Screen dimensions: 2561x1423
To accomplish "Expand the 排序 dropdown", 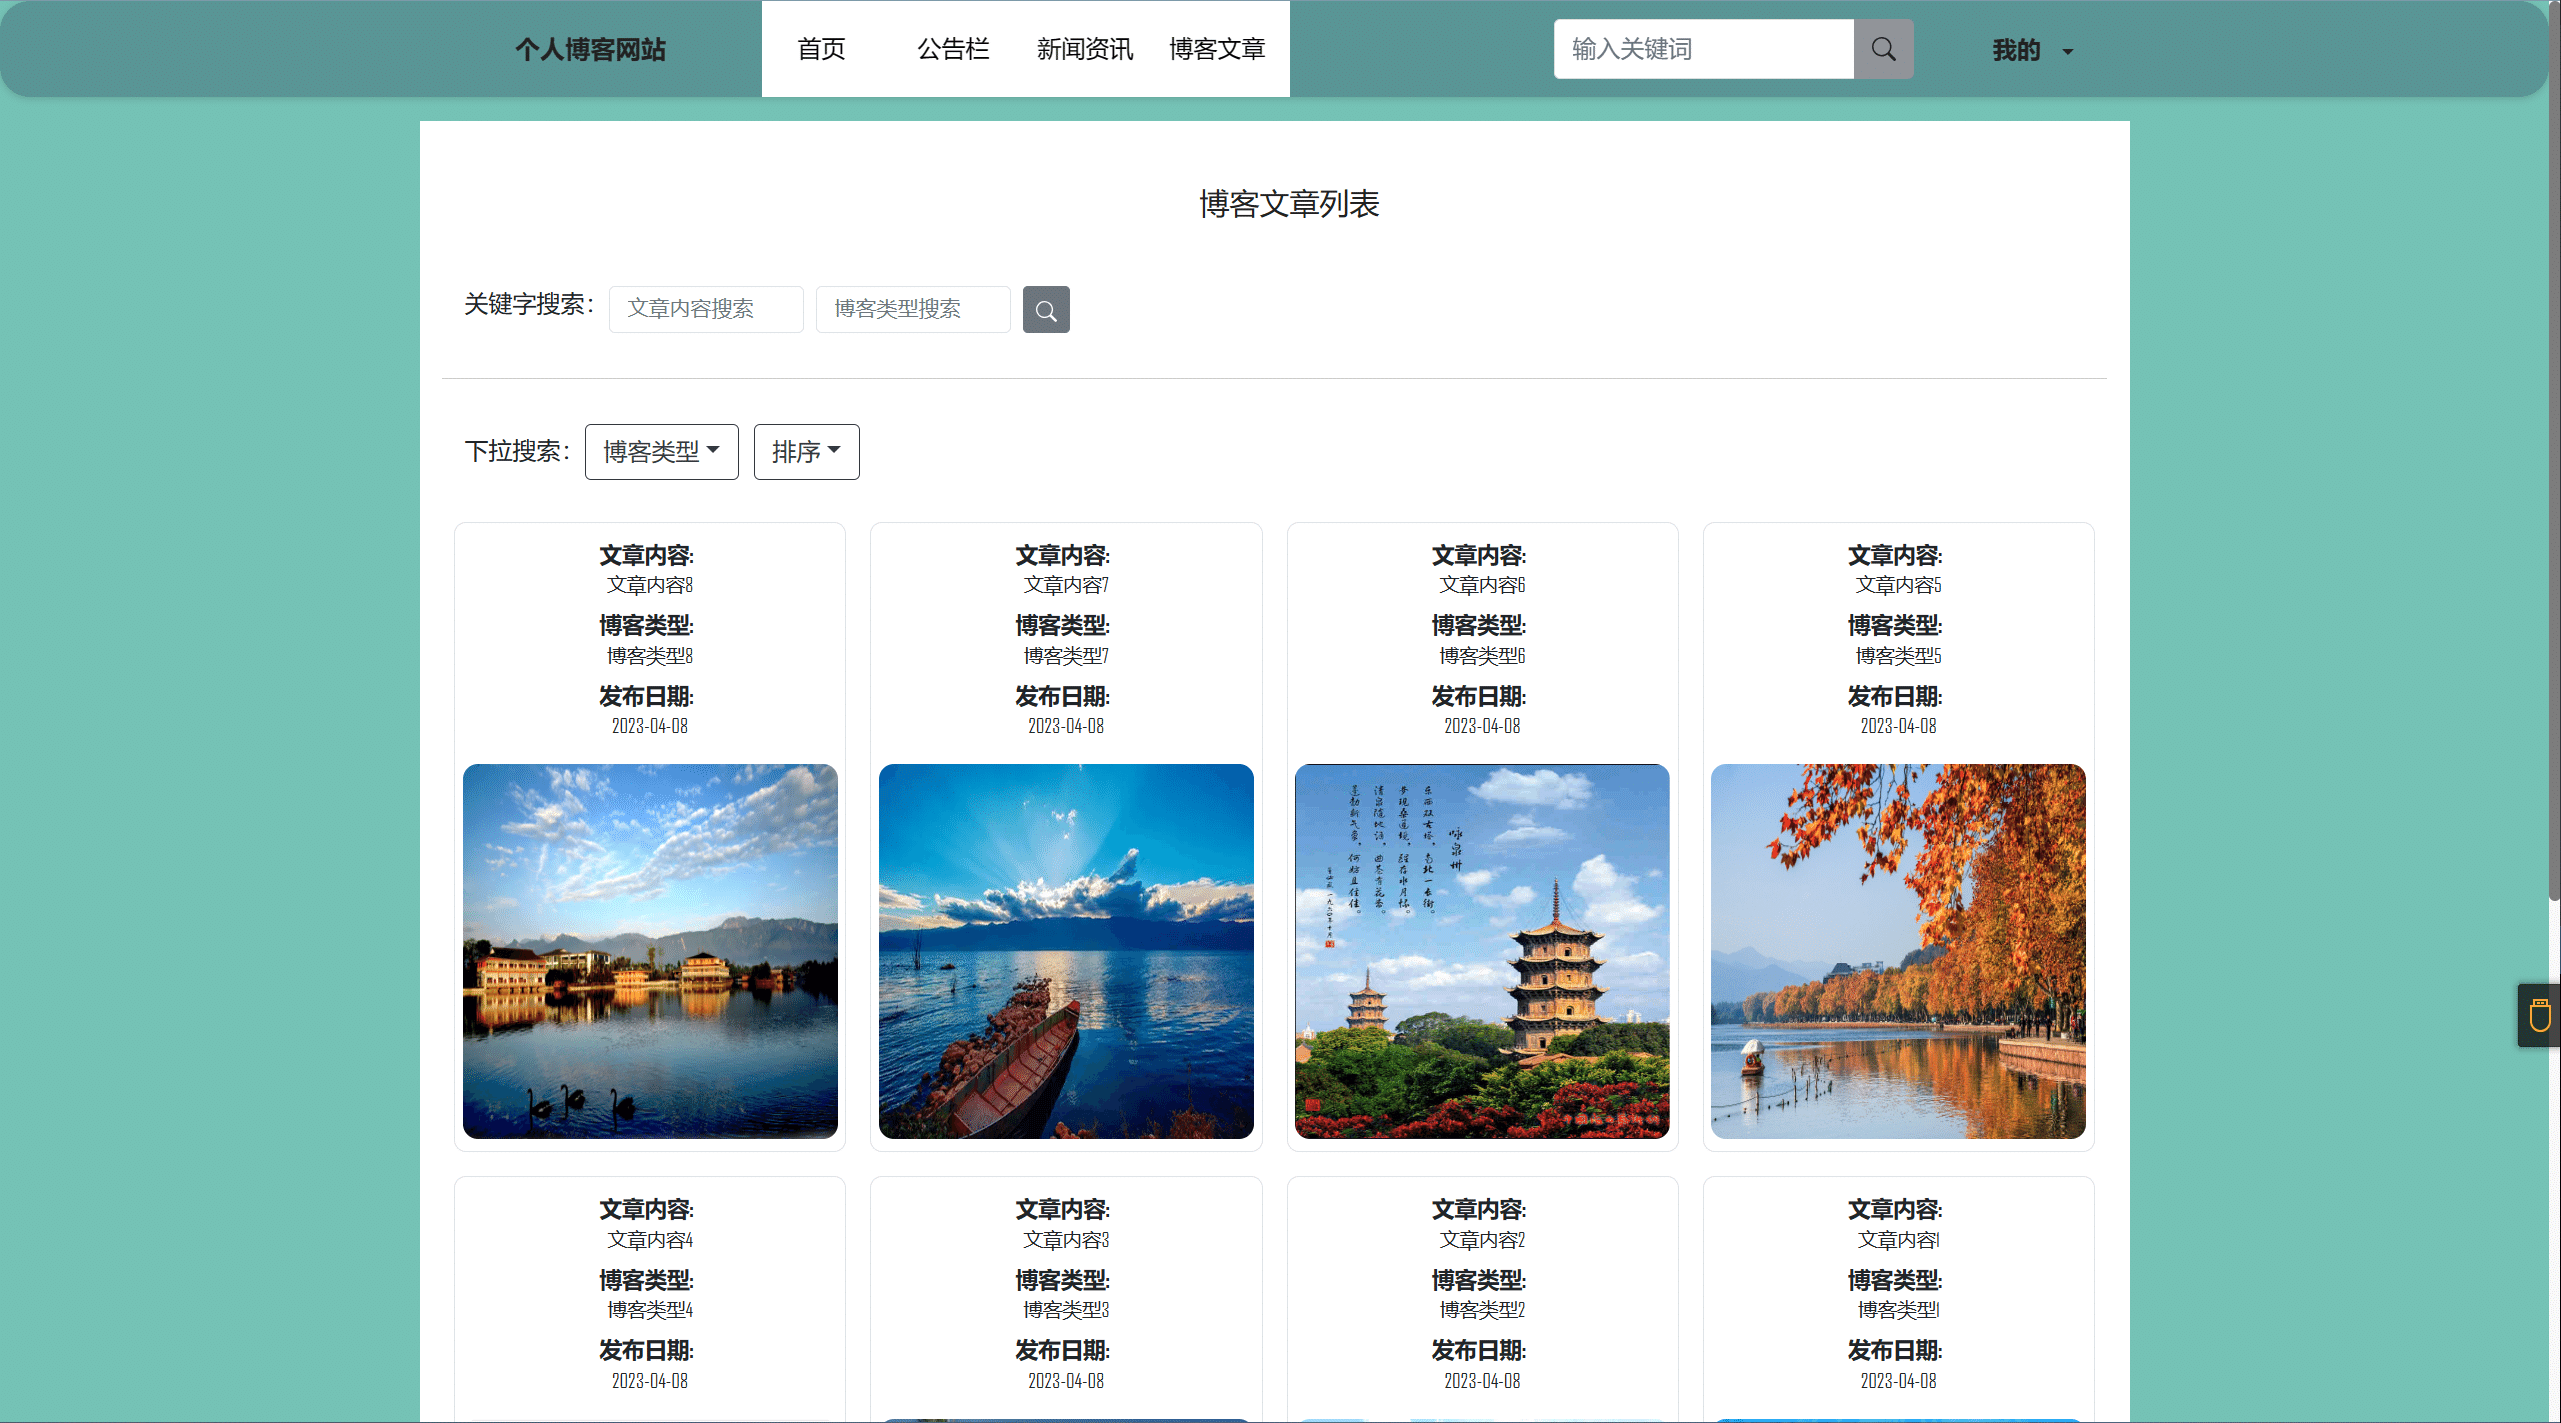I will coord(806,452).
